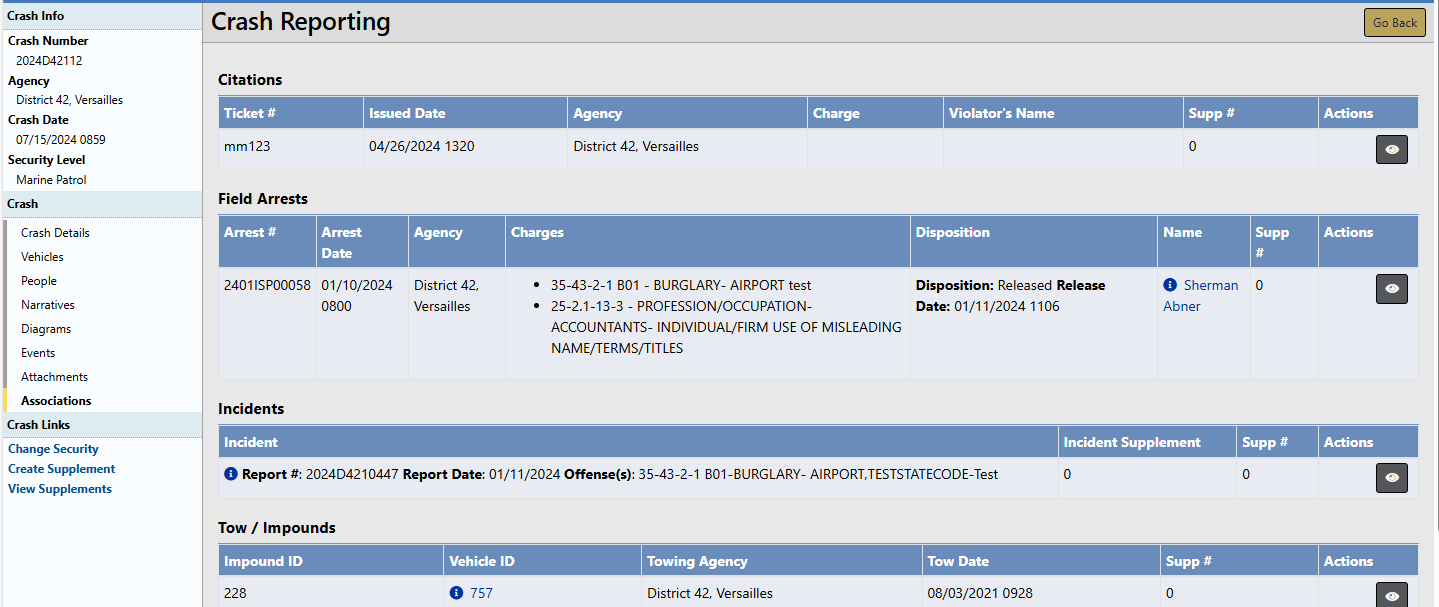
Task: Click Create Supplement link
Action: [61, 469]
